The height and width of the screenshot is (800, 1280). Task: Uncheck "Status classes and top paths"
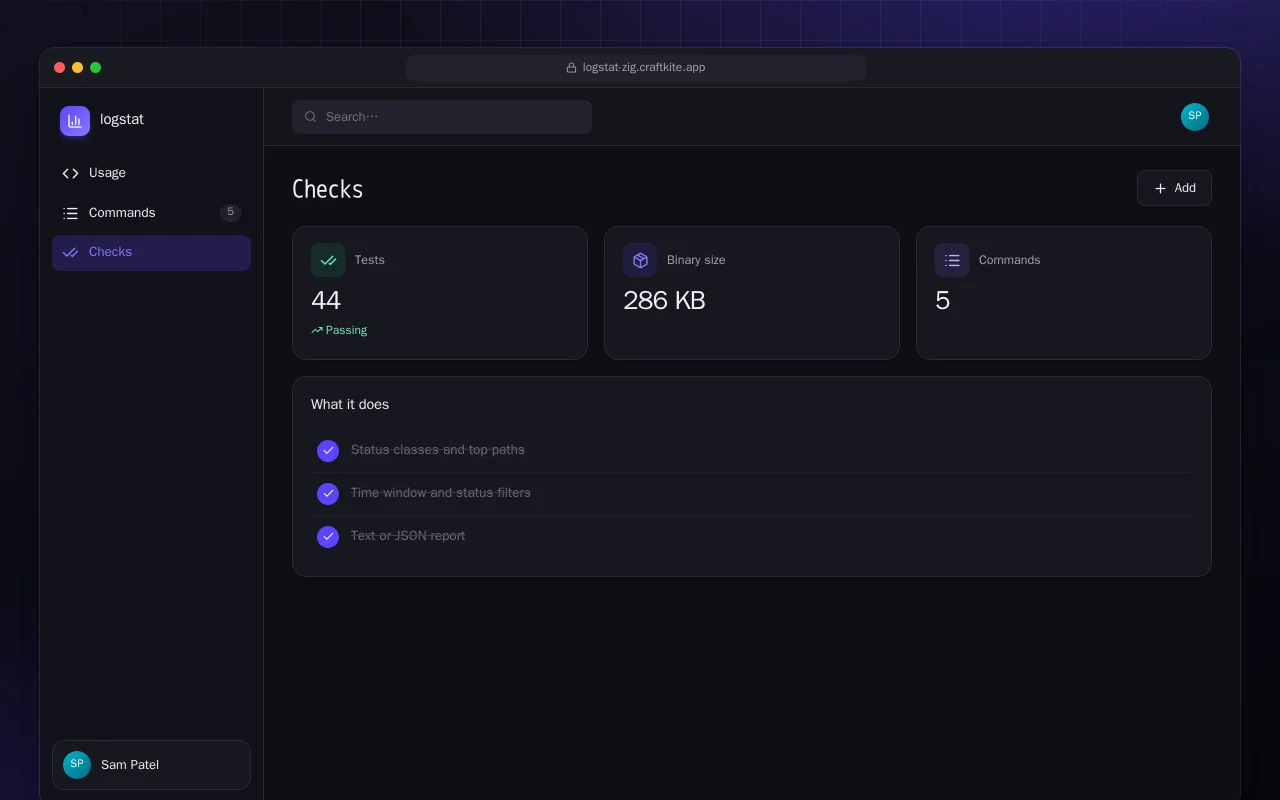click(x=328, y=451)
